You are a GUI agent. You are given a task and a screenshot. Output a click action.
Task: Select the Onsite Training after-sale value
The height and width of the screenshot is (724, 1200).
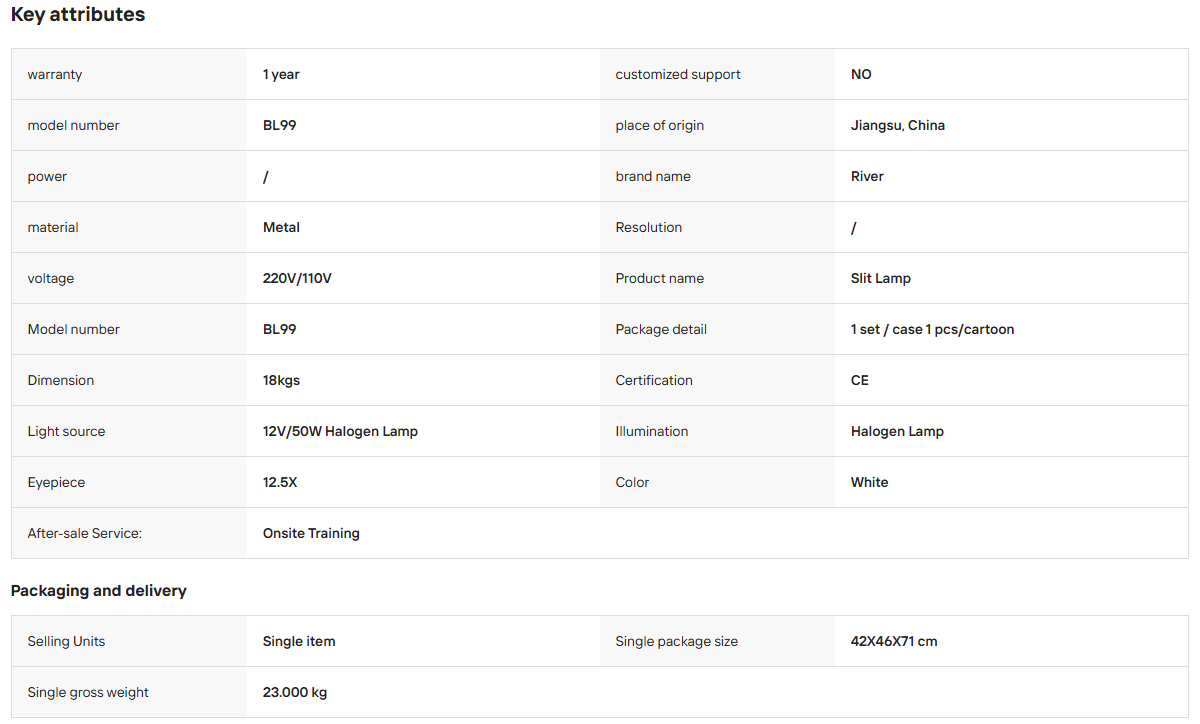coord(311,534)
